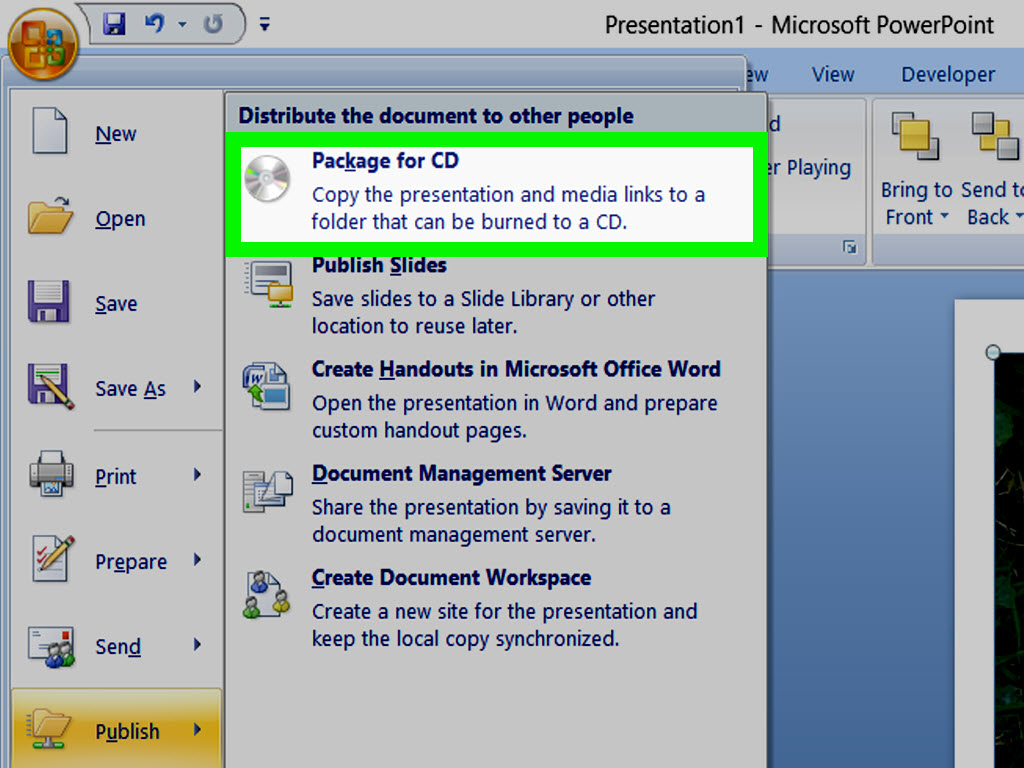Click the Bring to Front icon
Viewport: 1024px width, 768px height.
click(916, 136)
